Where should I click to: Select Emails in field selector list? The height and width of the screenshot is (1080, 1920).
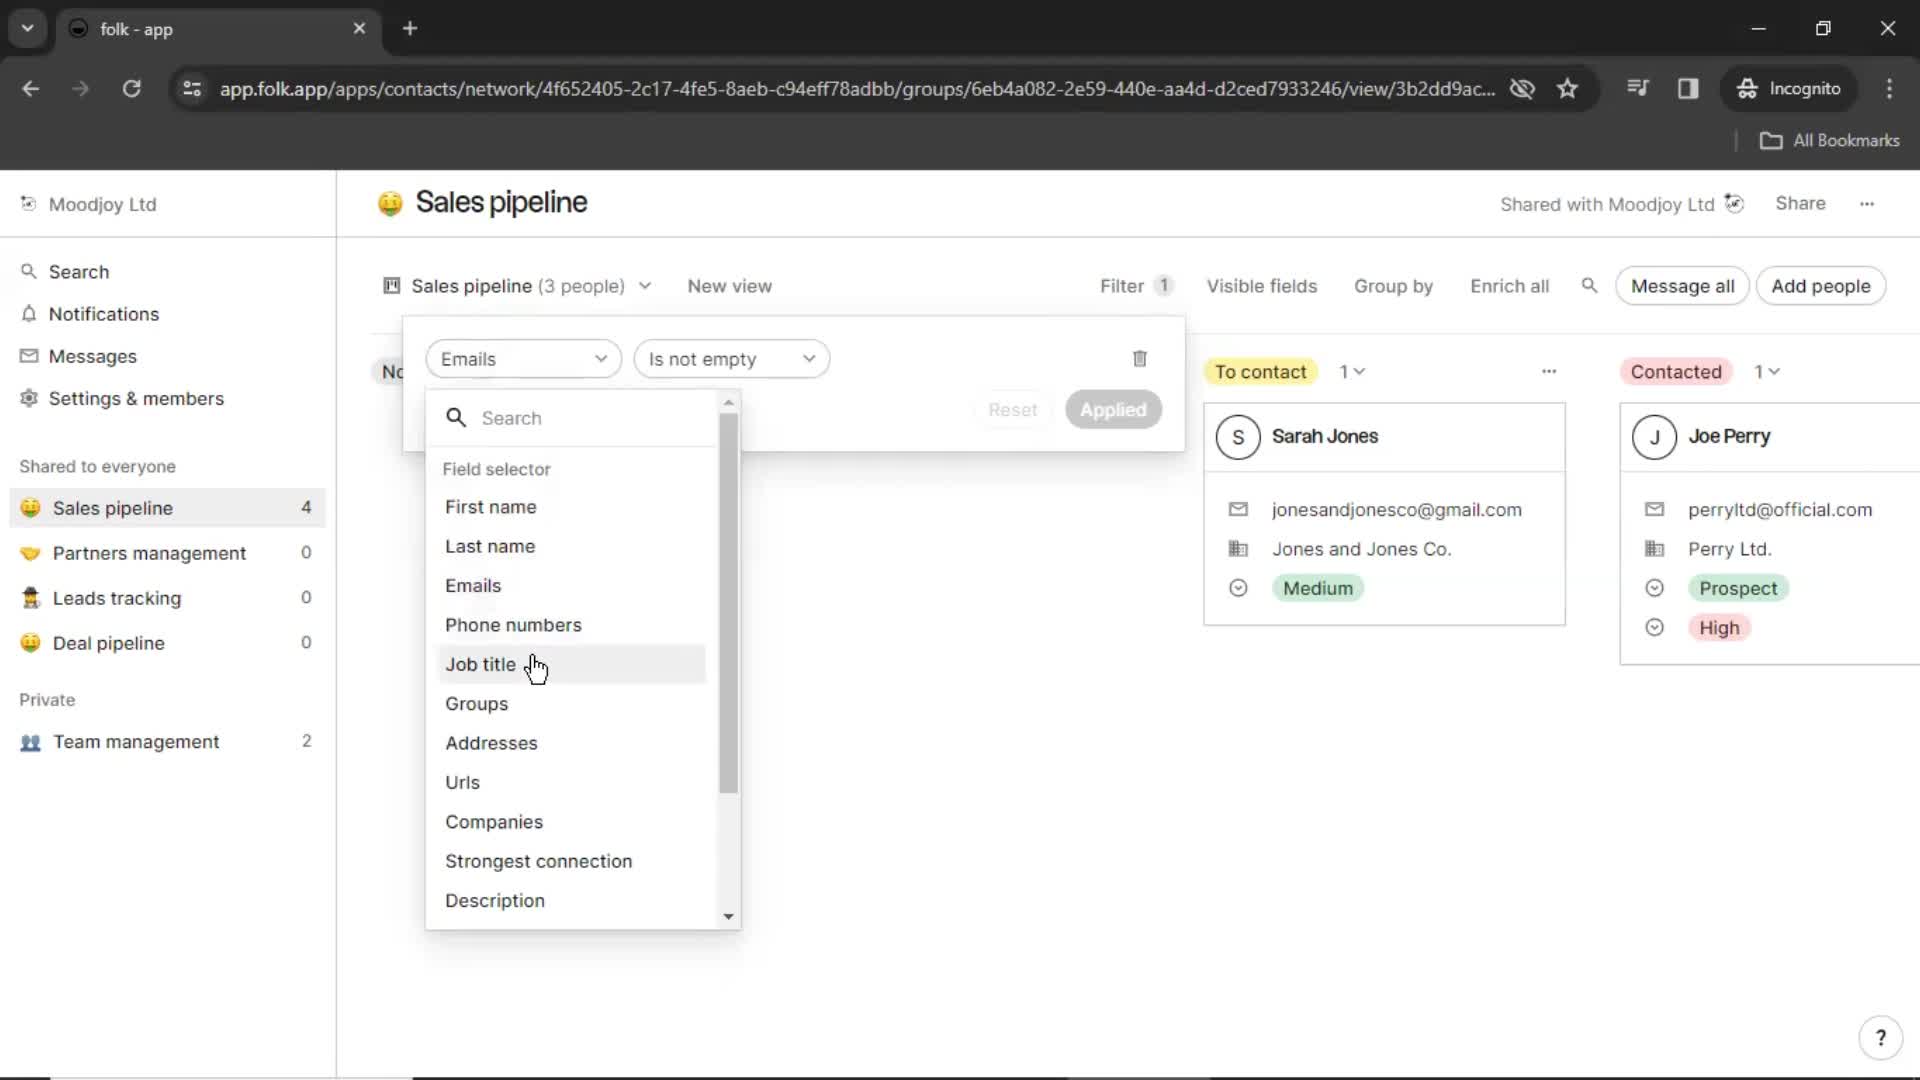click(572, 586)
